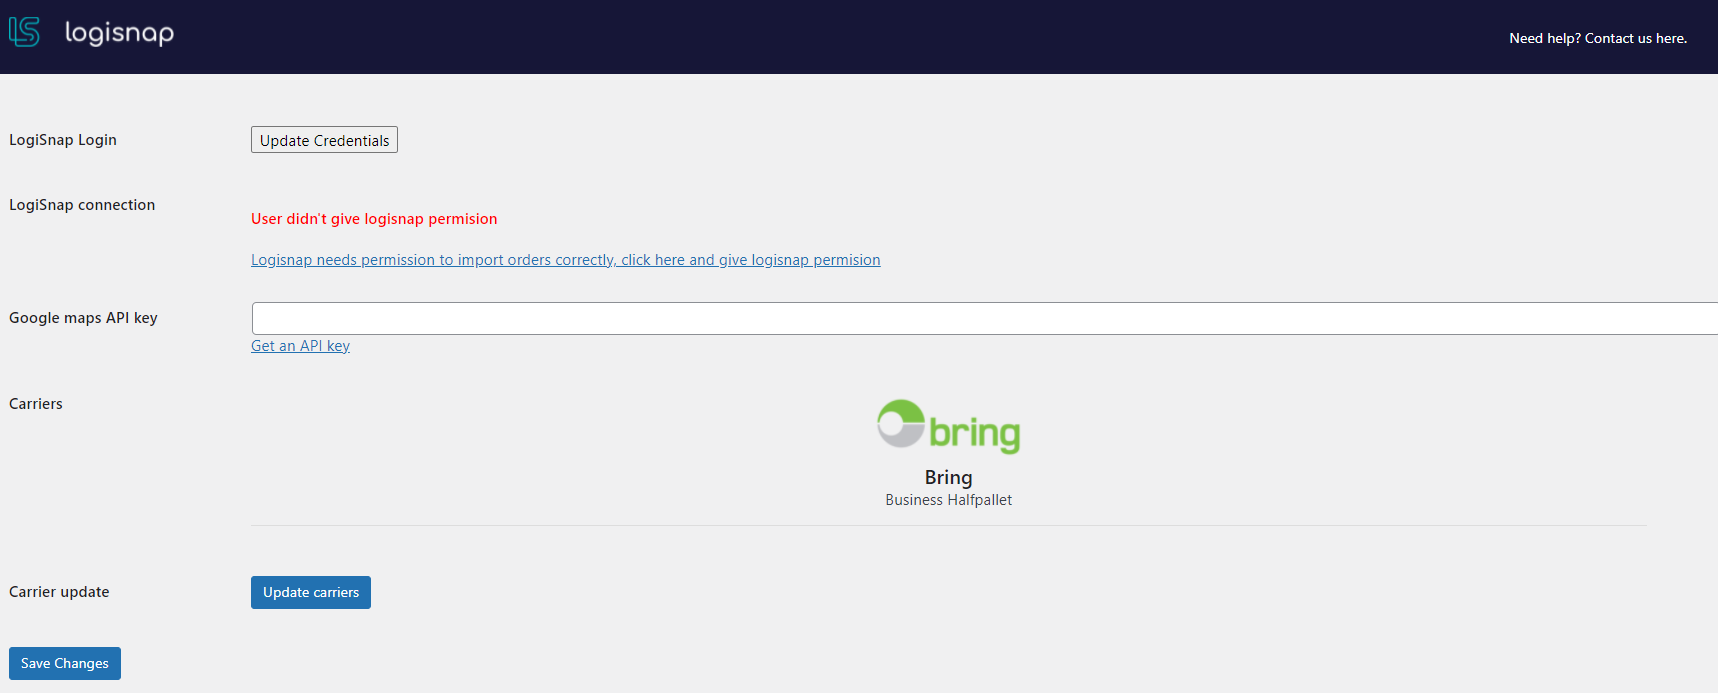The image size is (1718, 693).
Task: Click the 'Carrier update' row label
Action: 59,592
